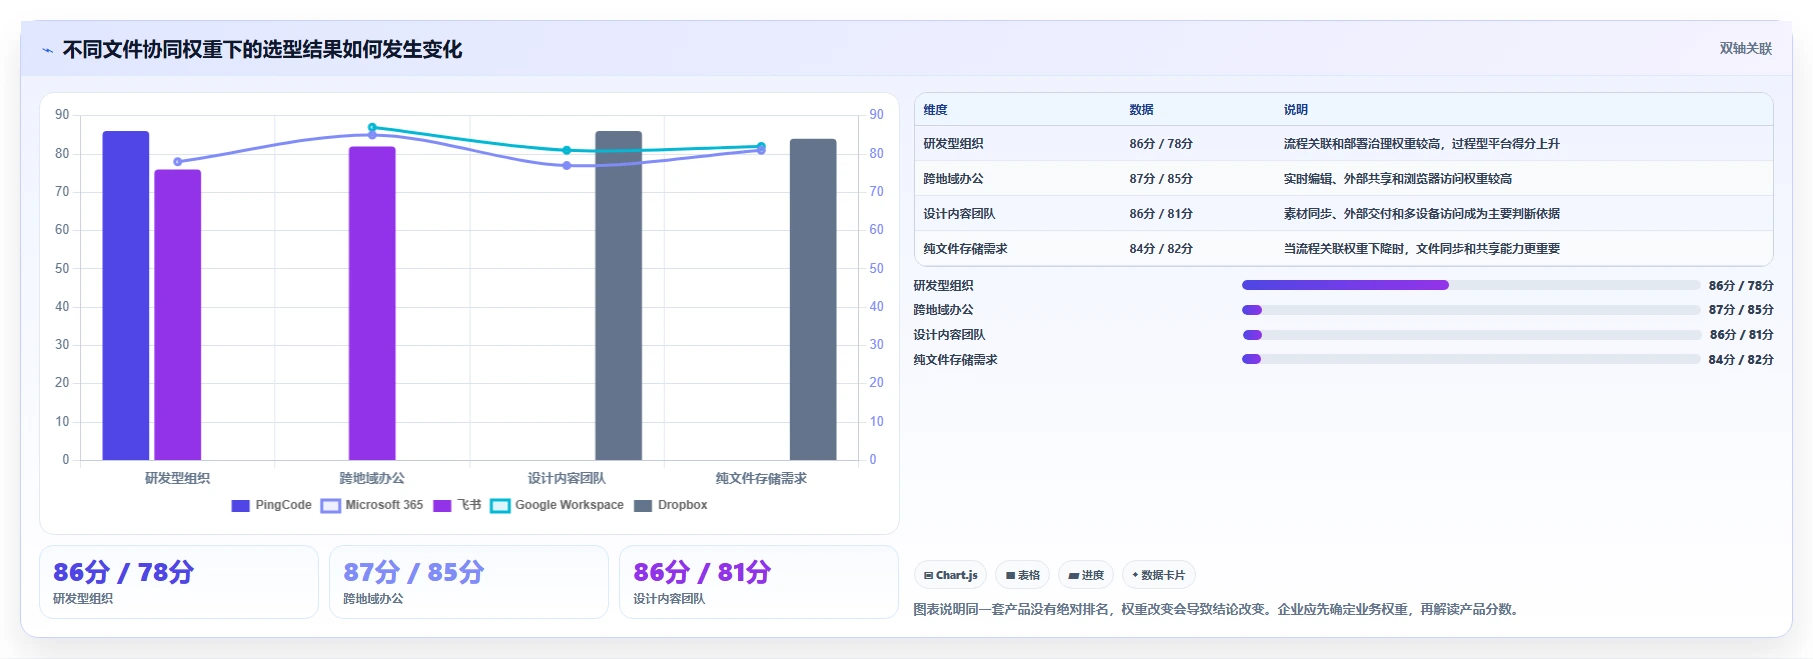Click 研发型组织 x-axis label under chart
This screenshot has width=1813, height=659.
(177, 479)
